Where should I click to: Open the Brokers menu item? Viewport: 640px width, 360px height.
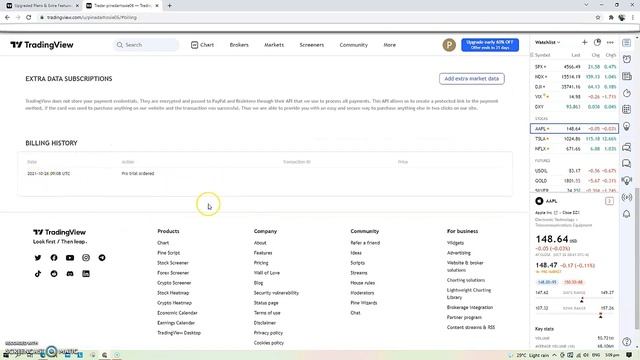pos(239,45)
